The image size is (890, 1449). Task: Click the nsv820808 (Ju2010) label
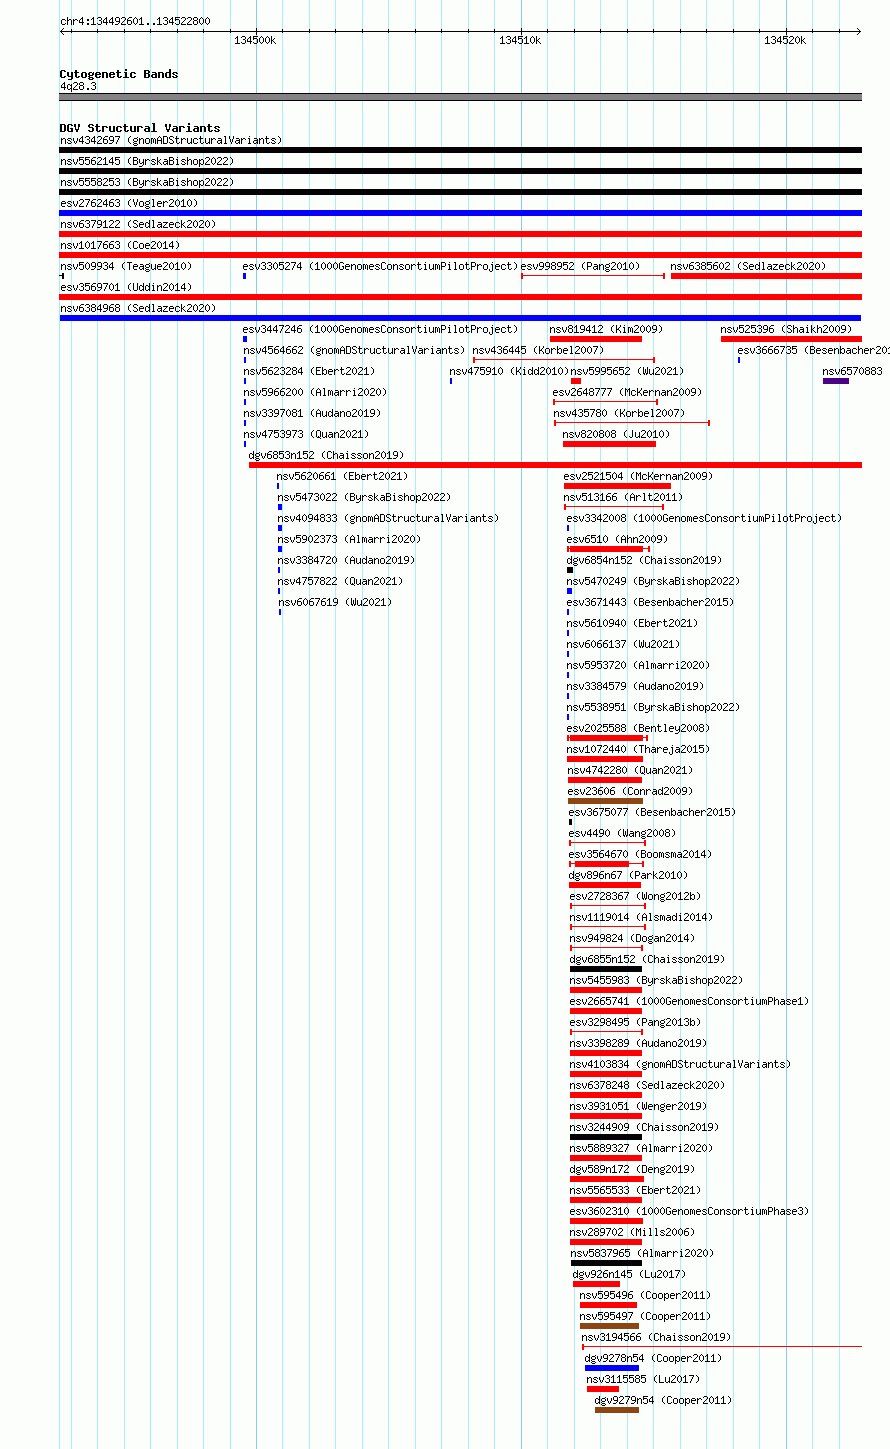coord(617,435)
